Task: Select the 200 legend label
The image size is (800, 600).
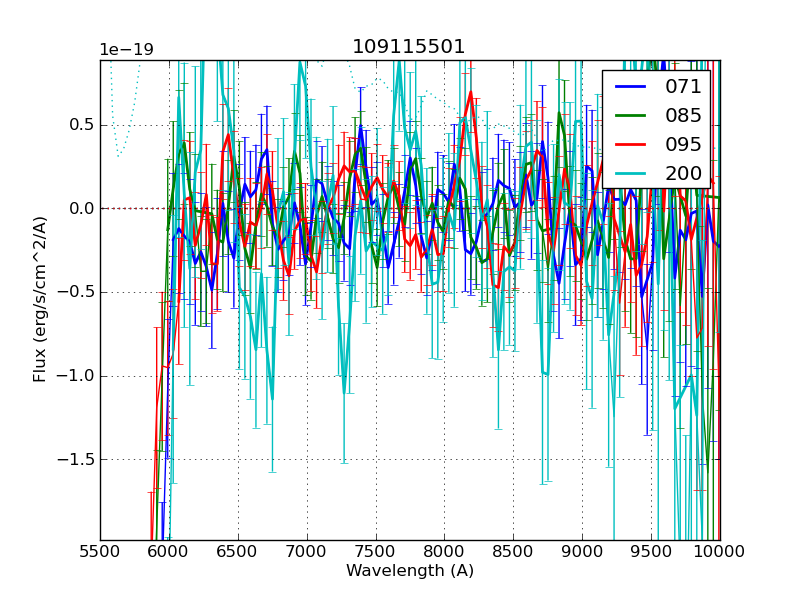Action: pos(684,173)
